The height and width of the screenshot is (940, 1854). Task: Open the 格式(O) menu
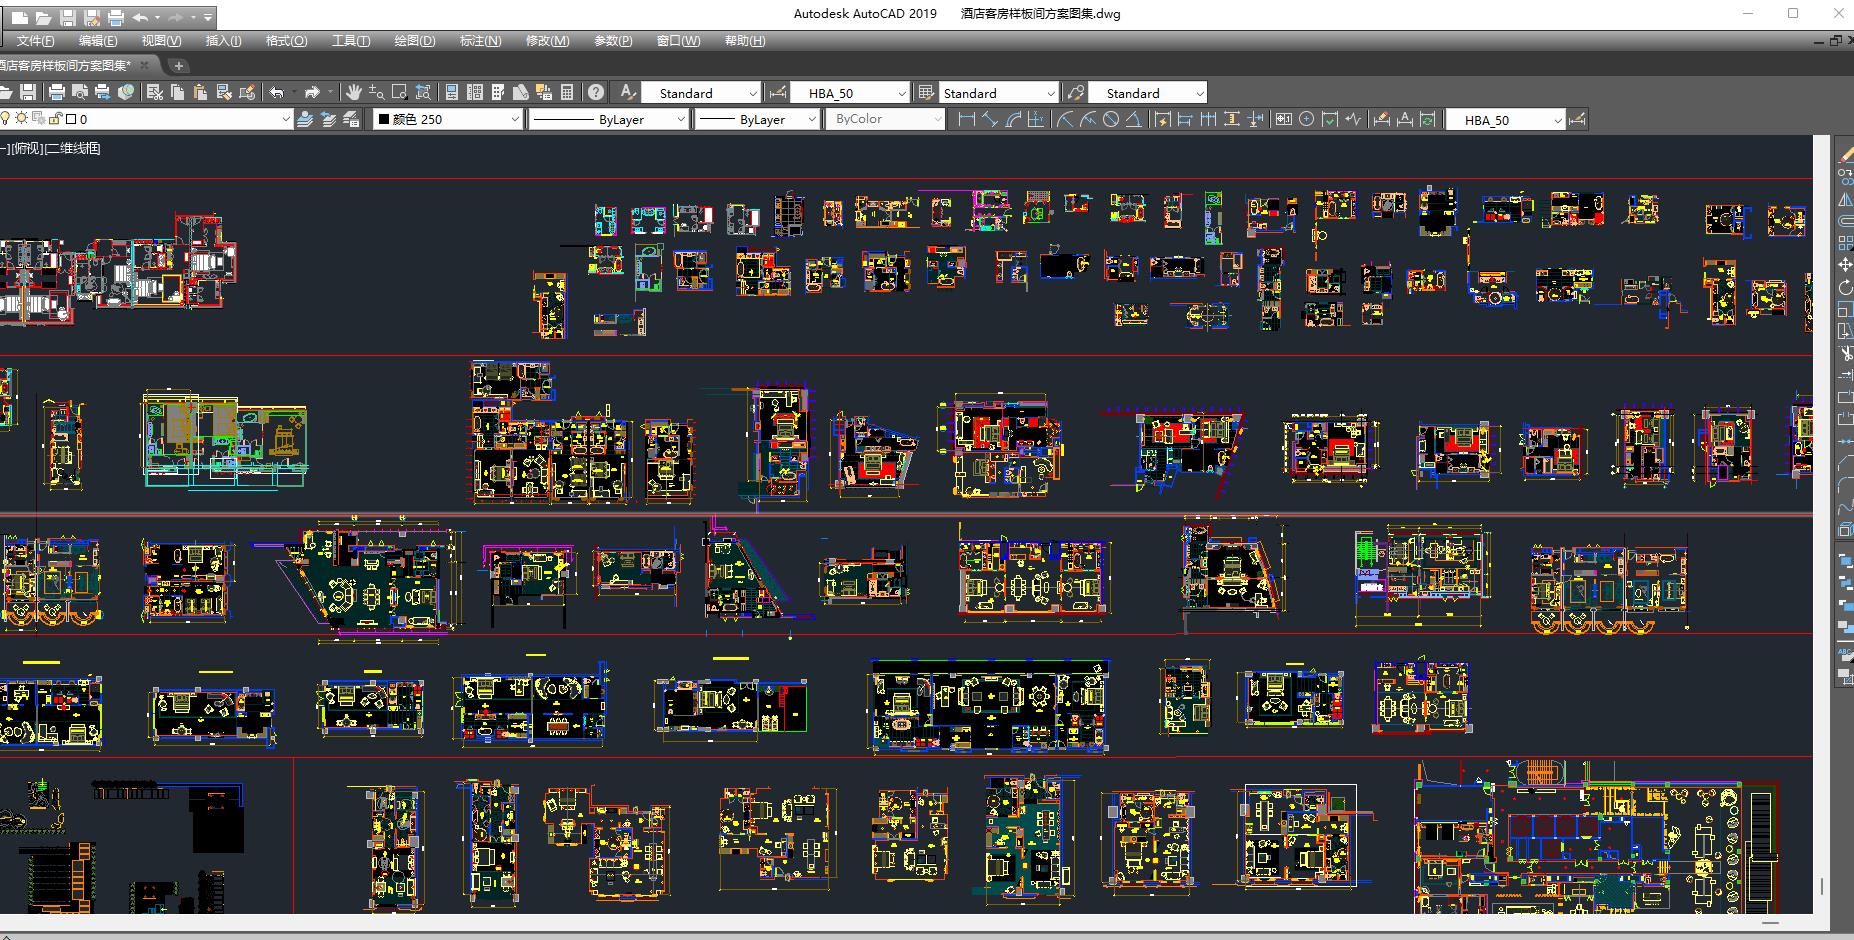[286, 41]
